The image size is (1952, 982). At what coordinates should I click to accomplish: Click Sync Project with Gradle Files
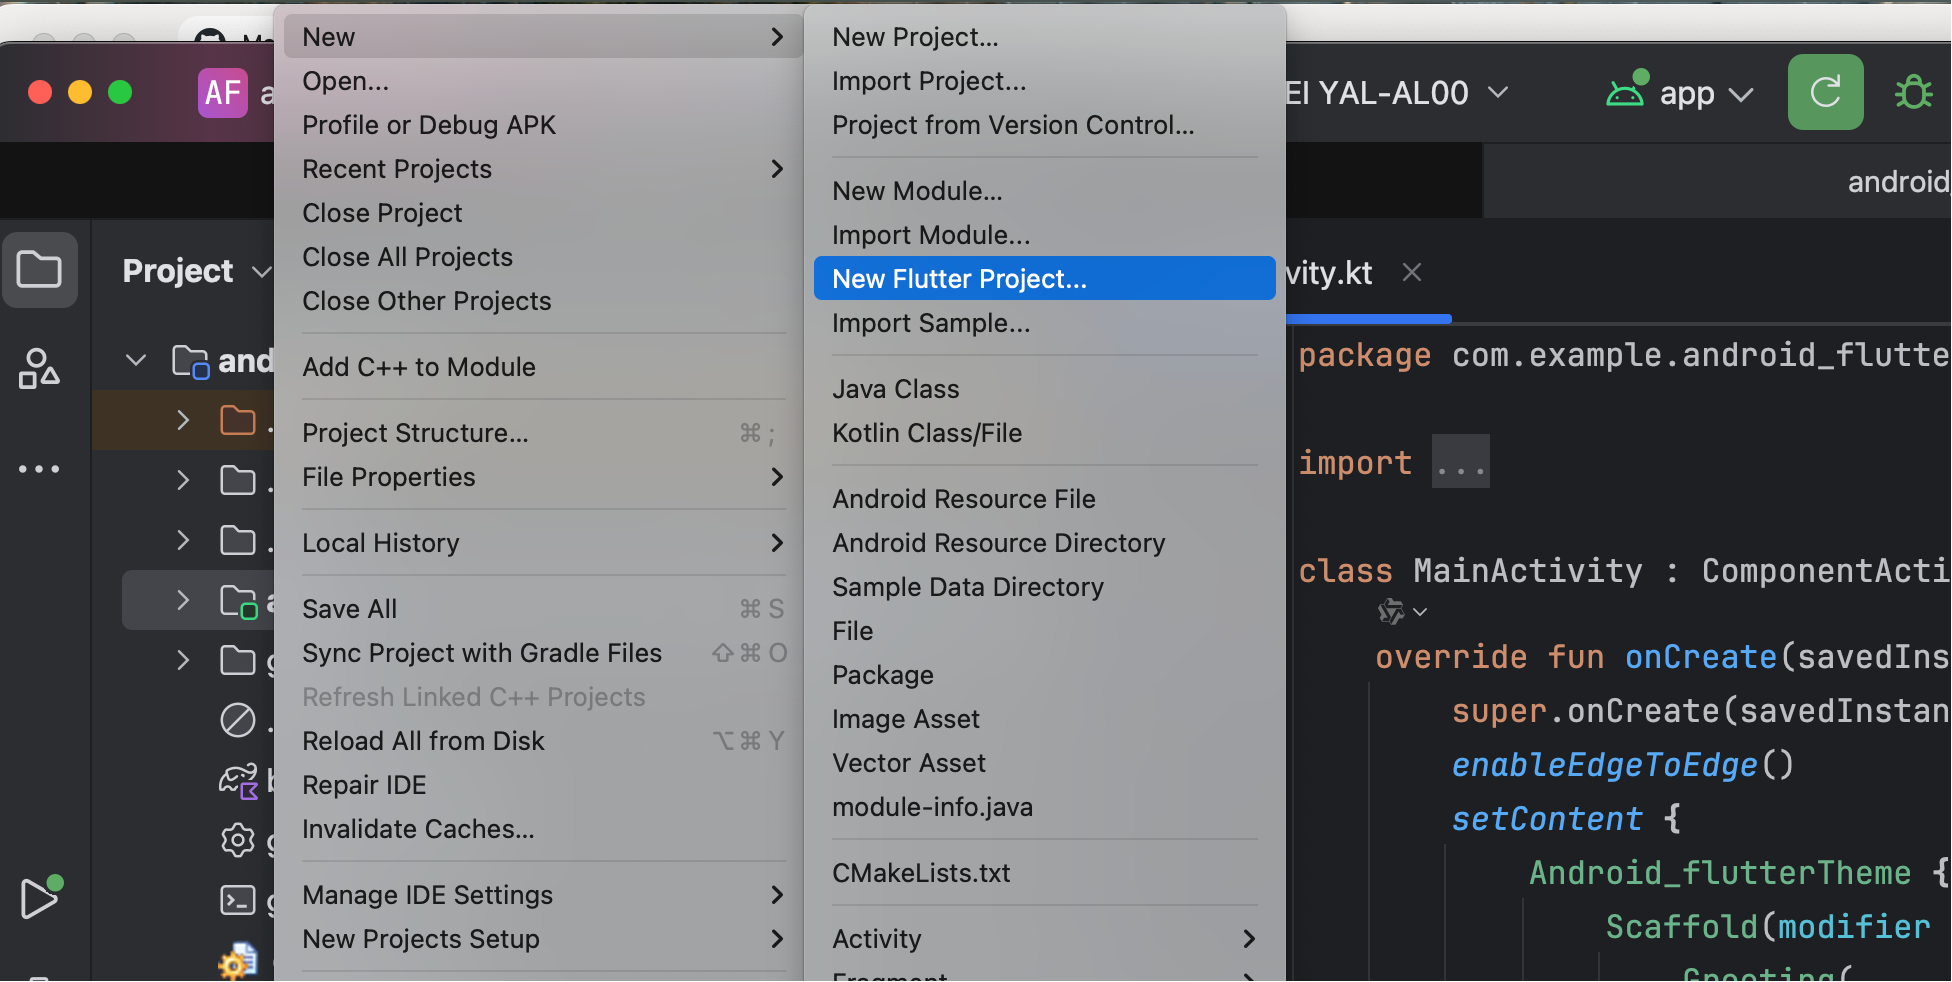tap(482, 653)
